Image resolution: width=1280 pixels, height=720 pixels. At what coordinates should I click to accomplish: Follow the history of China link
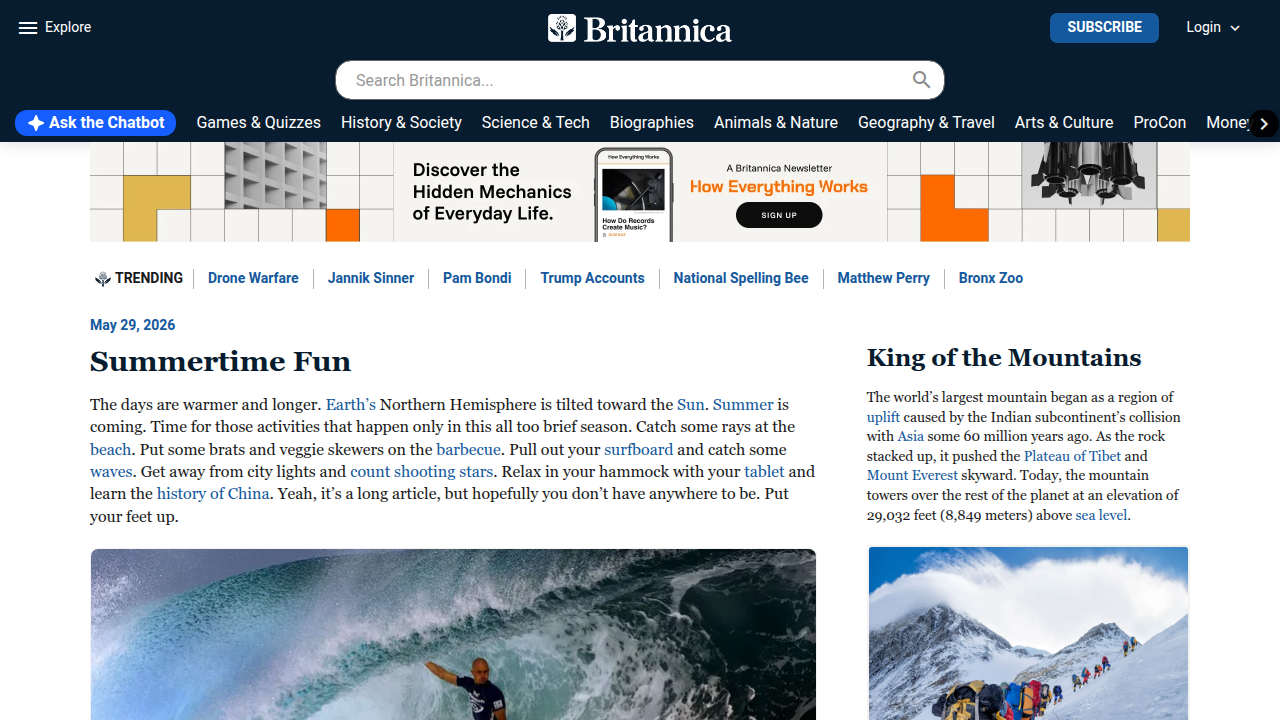pyautogui.click(x=213, y=493)
